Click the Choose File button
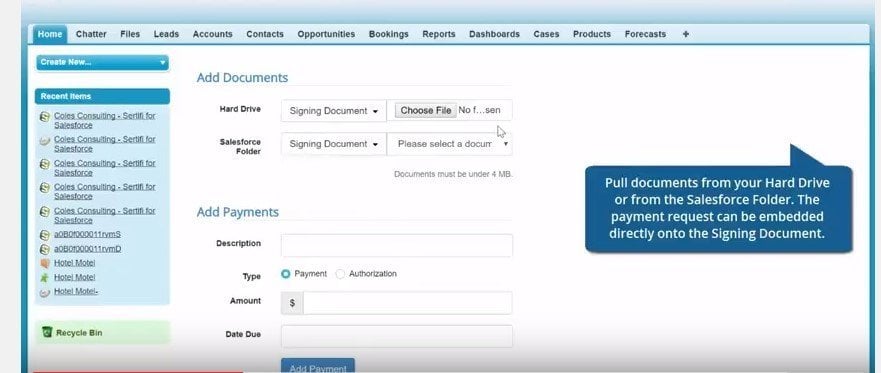881x373 pixels. point(426,111)
